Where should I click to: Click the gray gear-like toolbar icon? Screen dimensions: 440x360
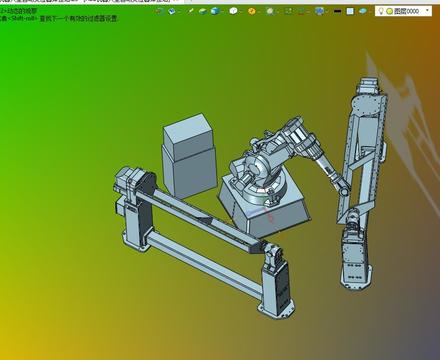pyautogui.click(x=270, y=11)
